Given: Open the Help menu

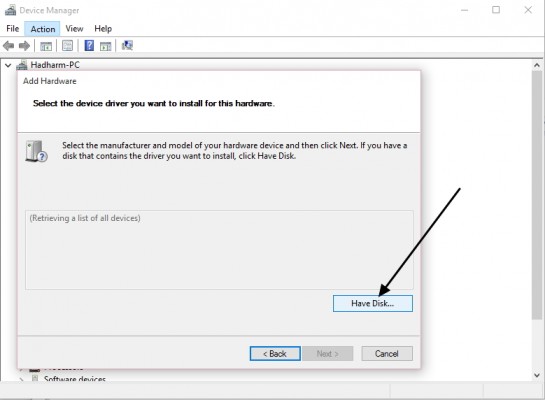Looking at the screenshot, I should coord(103,28).
